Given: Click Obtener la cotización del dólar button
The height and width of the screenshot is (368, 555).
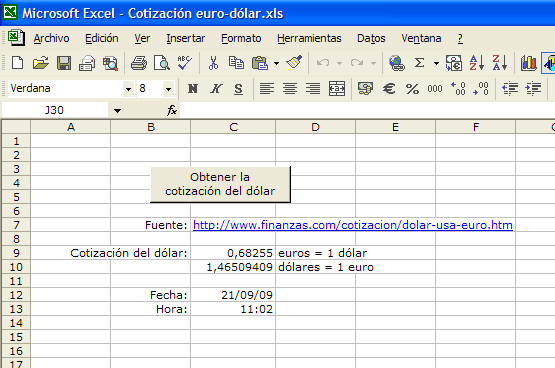Looking at the screenshot, I should tap(220, 184).
